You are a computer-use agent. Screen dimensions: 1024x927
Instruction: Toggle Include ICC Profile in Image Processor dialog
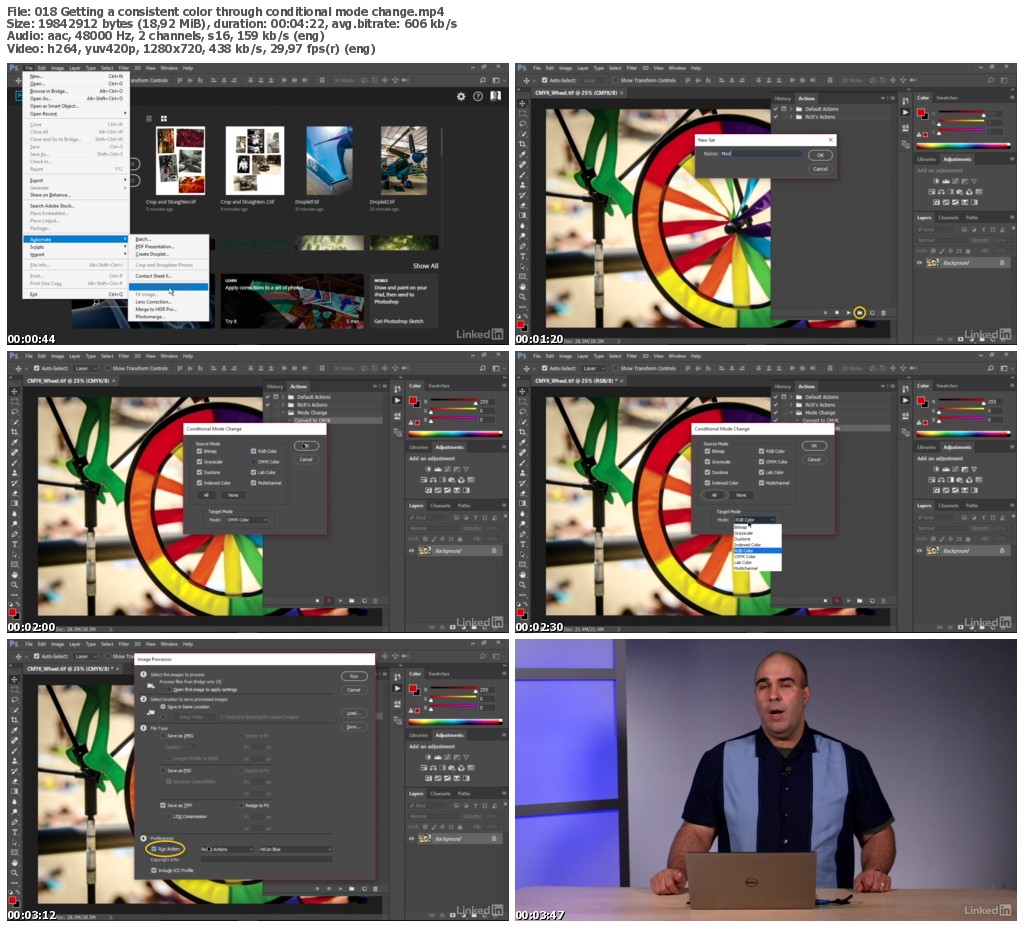point(154,870)
